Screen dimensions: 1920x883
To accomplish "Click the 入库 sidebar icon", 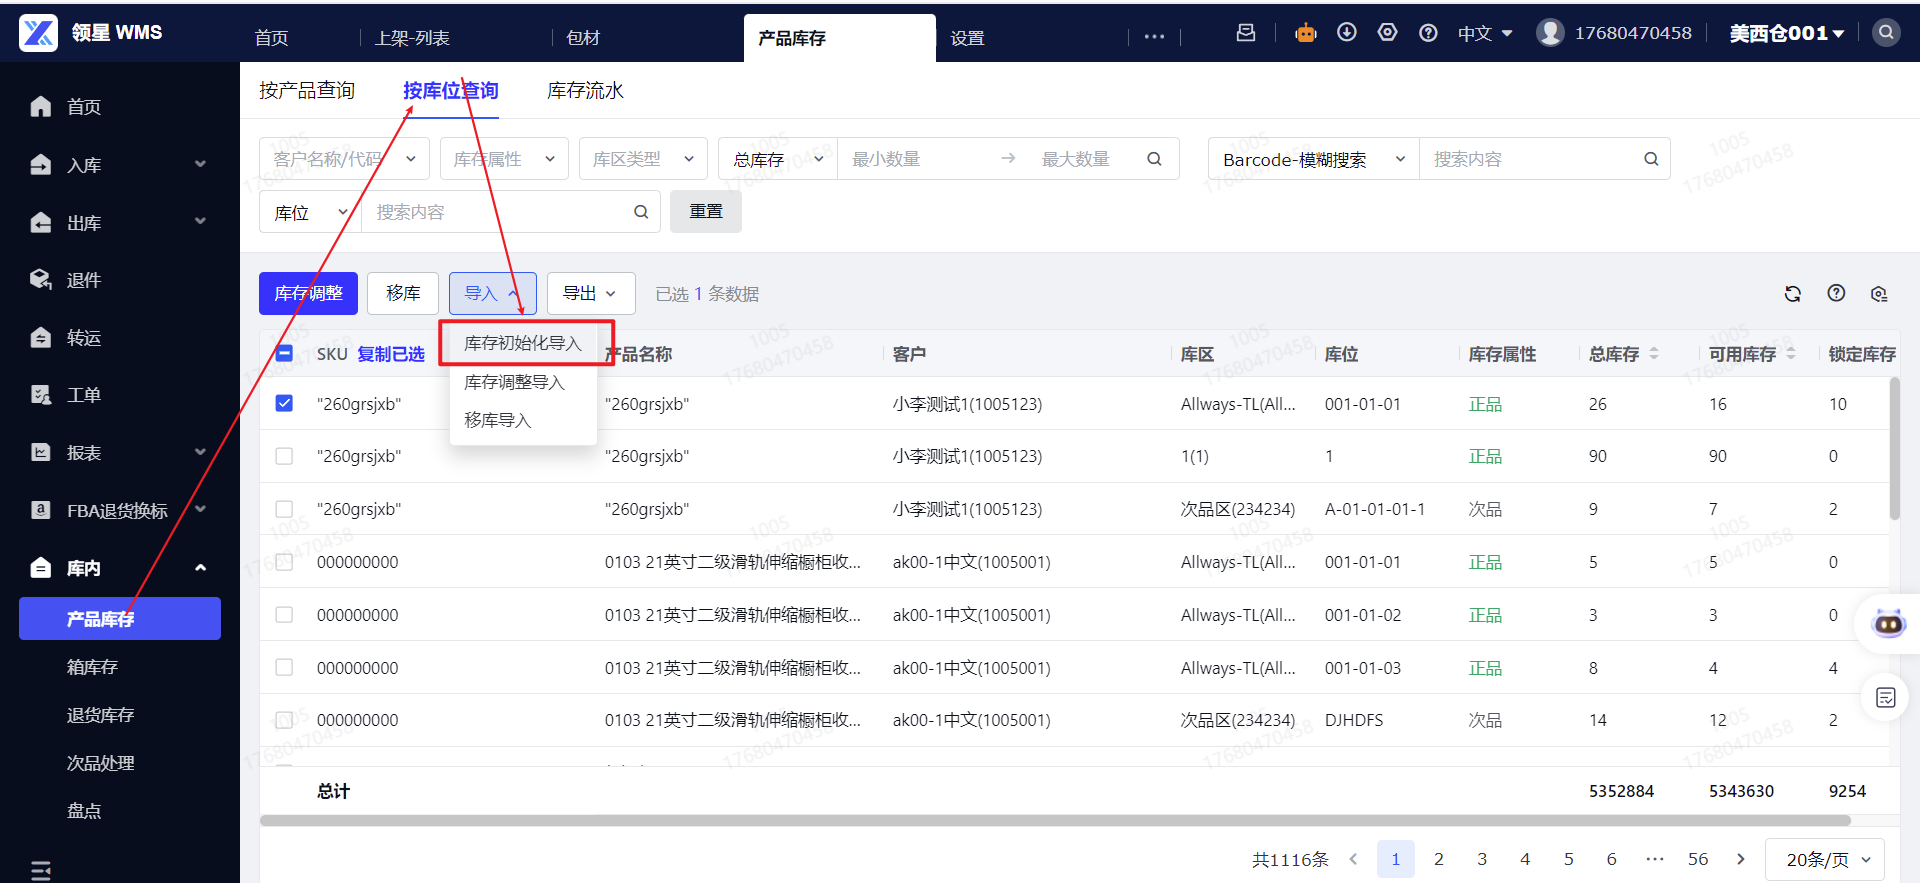I will [x=41, y=164].
